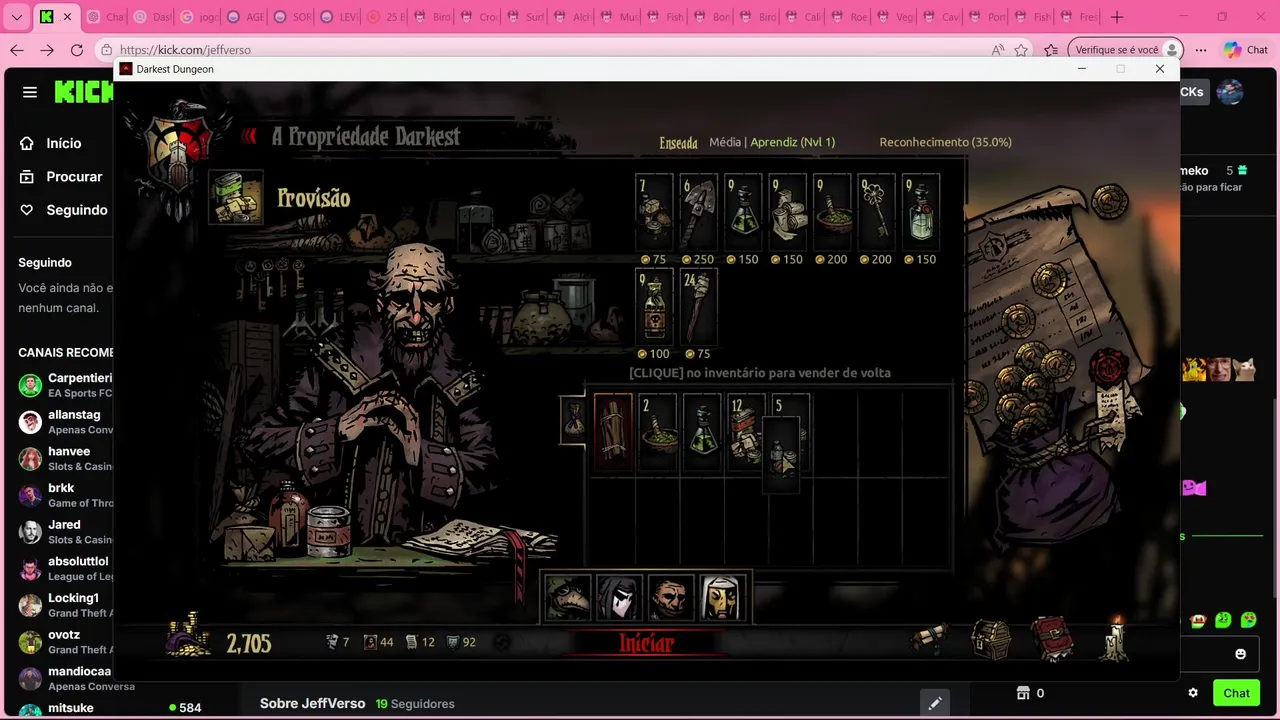Screen dimensions: 1280x720
Task: Open the Kick hamburger menu
Action: [30, 92]
